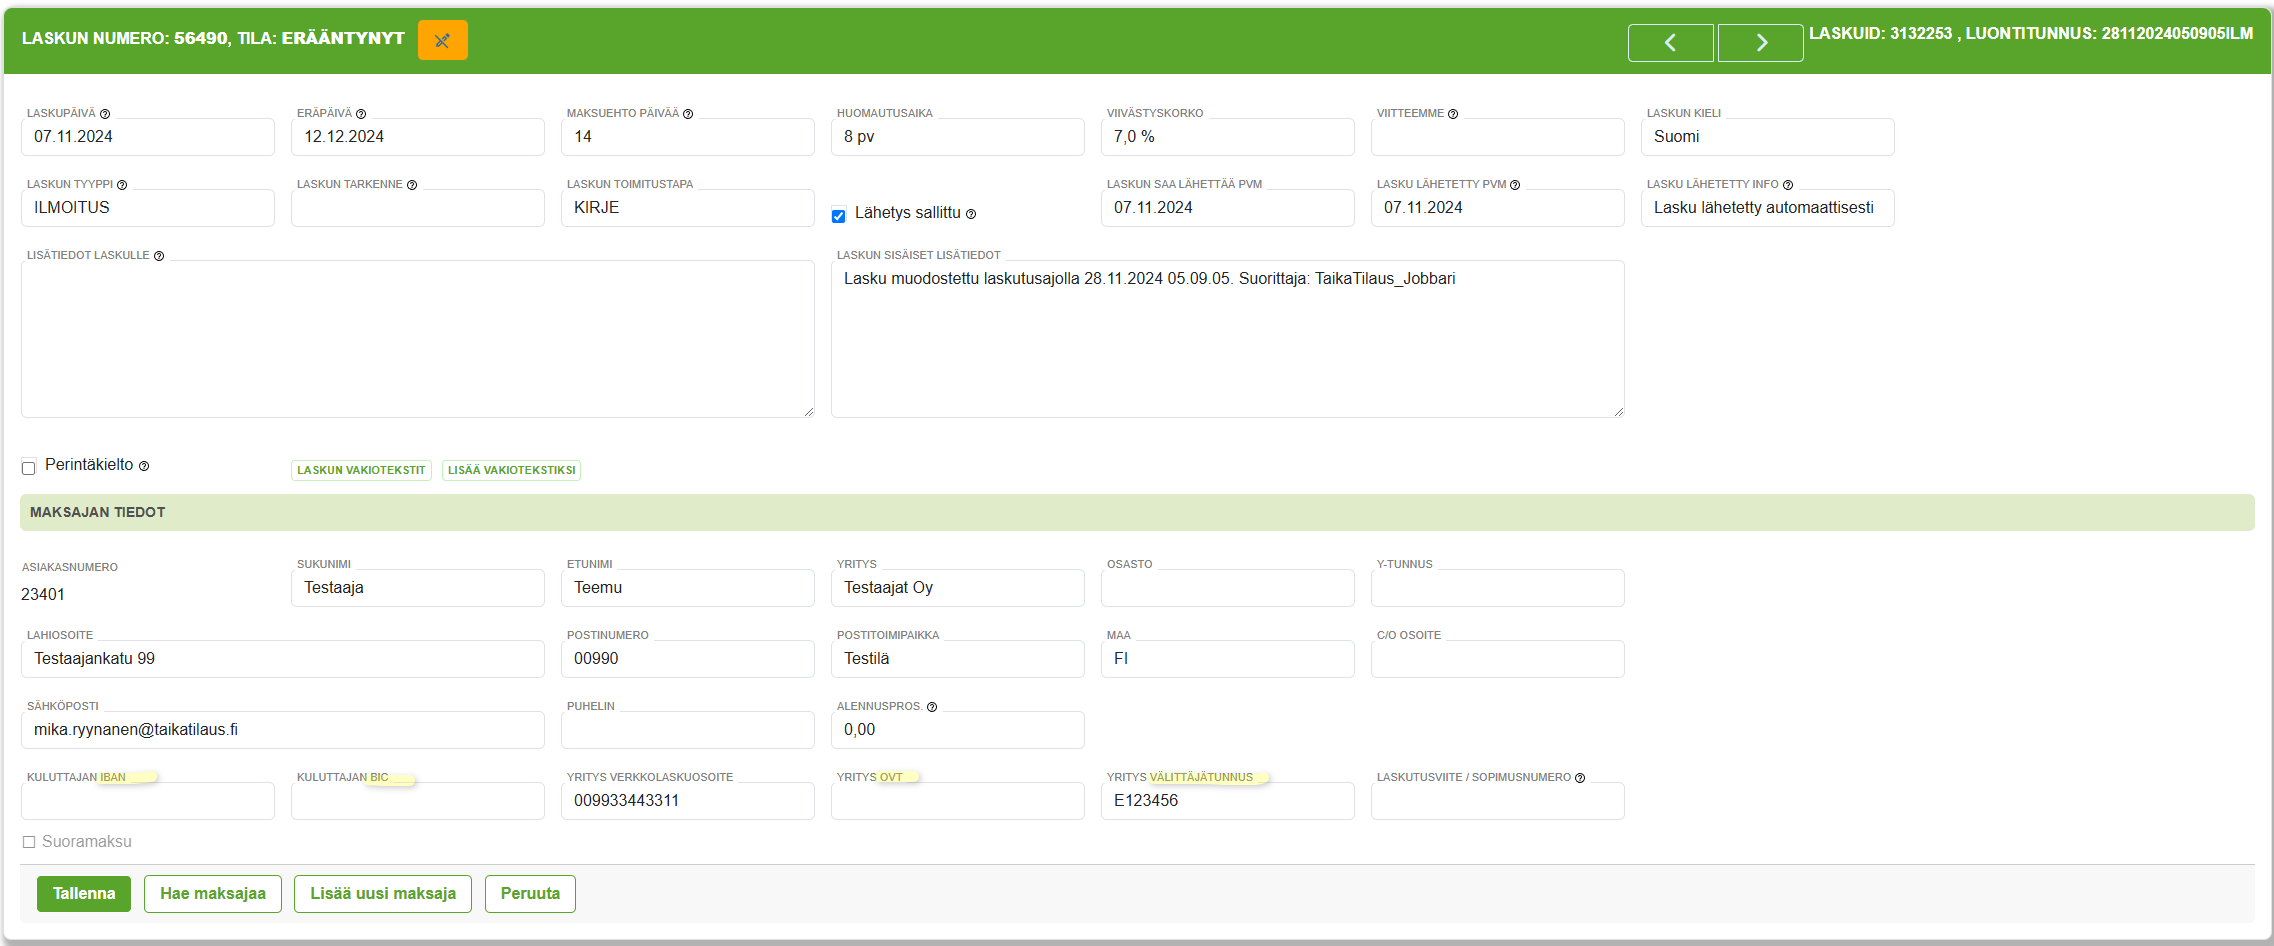The width and height of the screenshot is (2274, 946).
Task: Open help icon beside Laskun tyyppi label
Action: 122,185
